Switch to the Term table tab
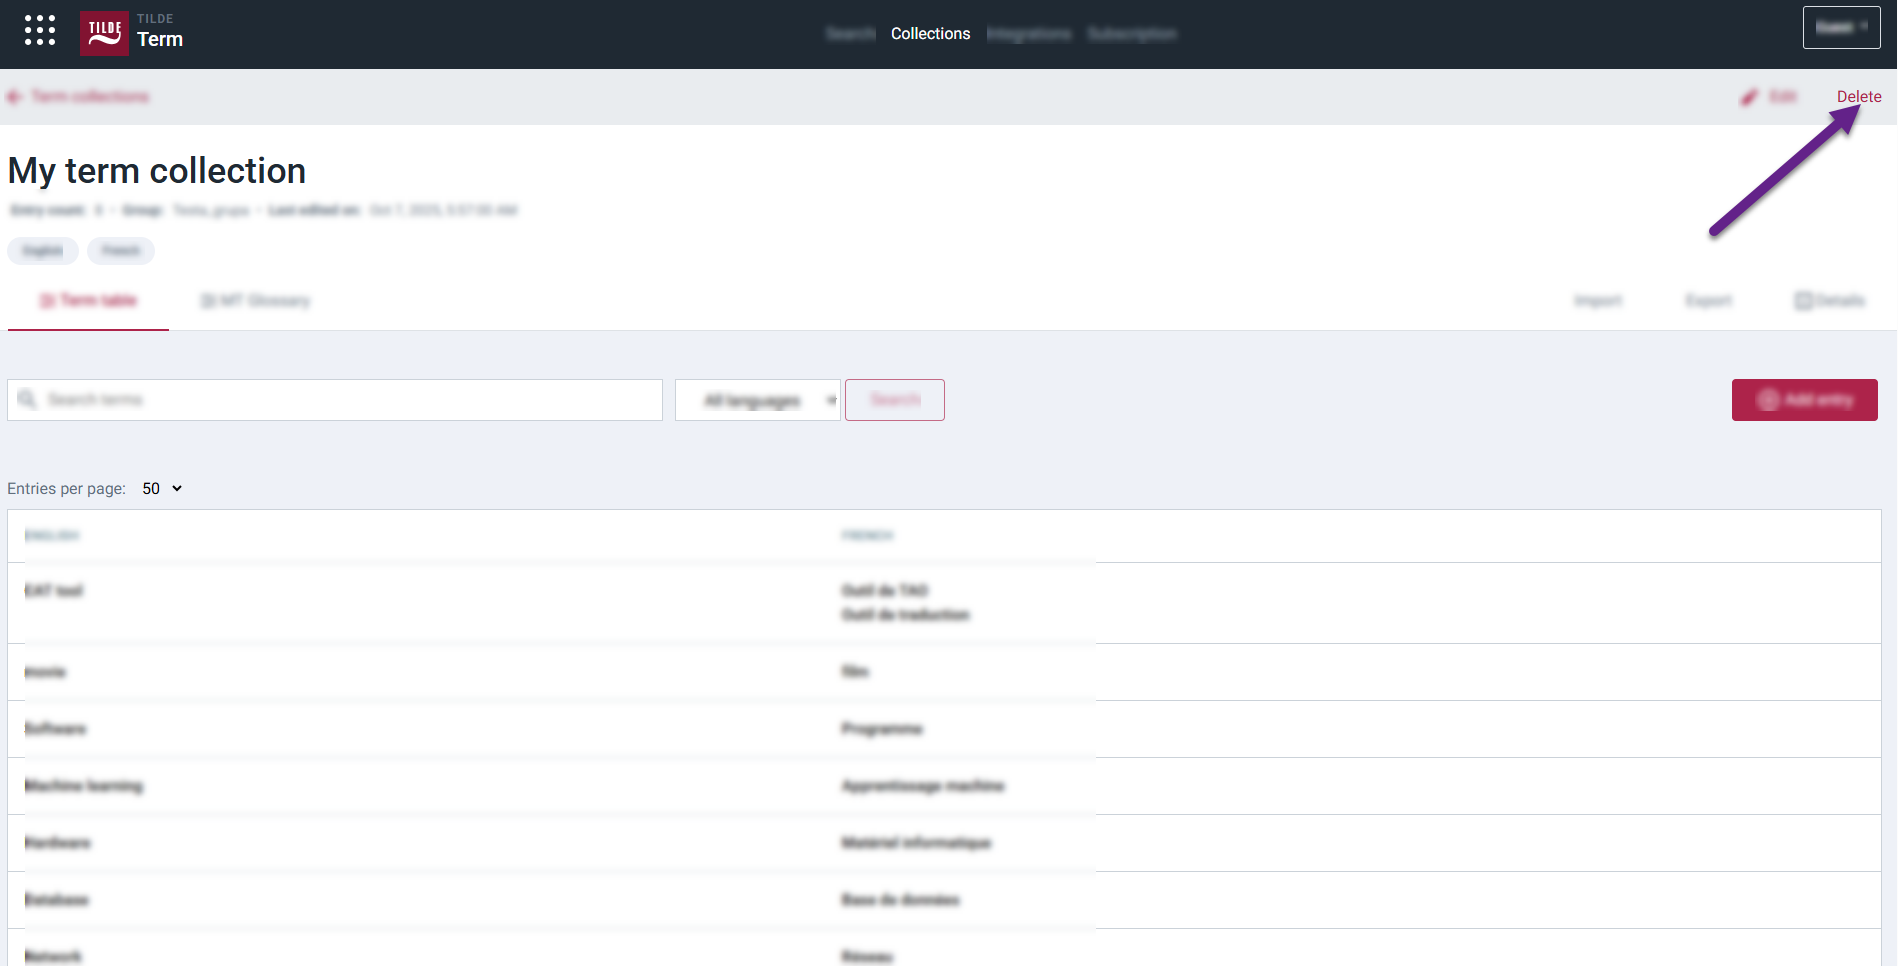This screenshot has height=966, width=1898. (x=88, y=301)
